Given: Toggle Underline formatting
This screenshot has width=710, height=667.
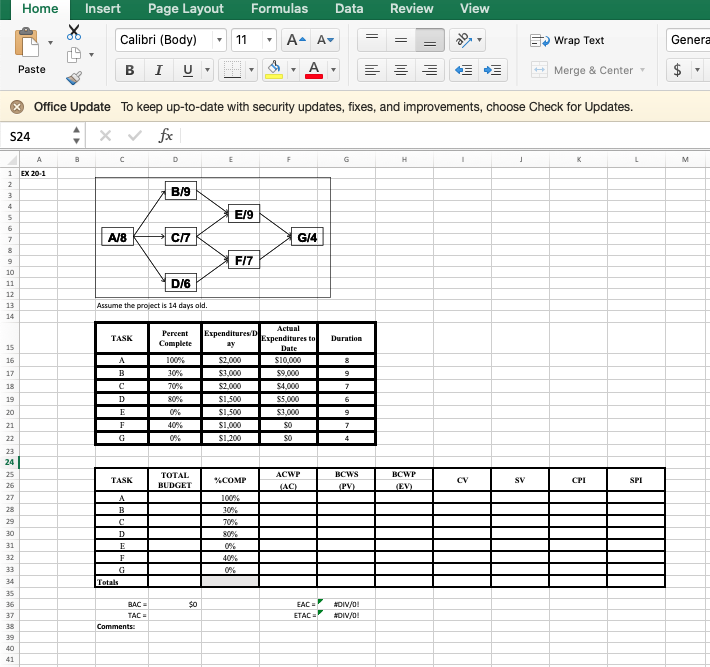Looking at the screenshot, I should (x=187, y=70).
